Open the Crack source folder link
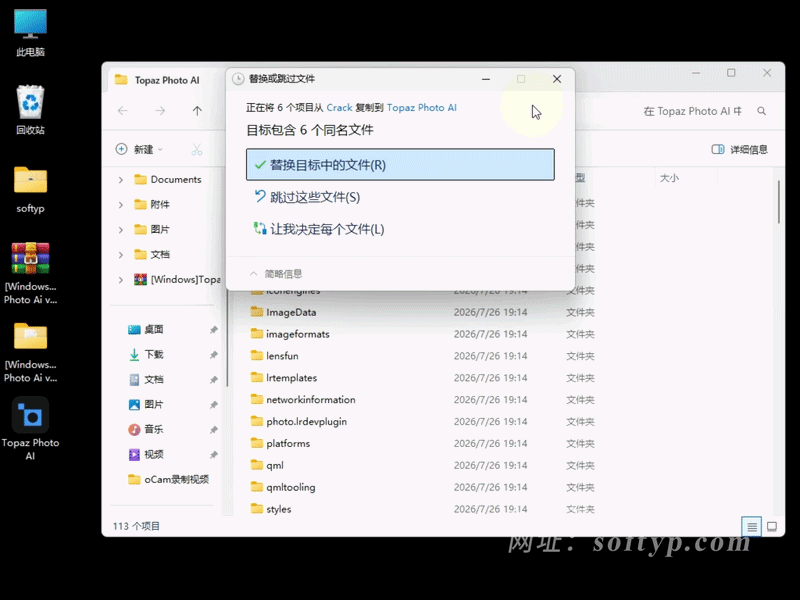The width and height of the screenshot is (800, 600). pyautogui.click(x=339, y=108)
